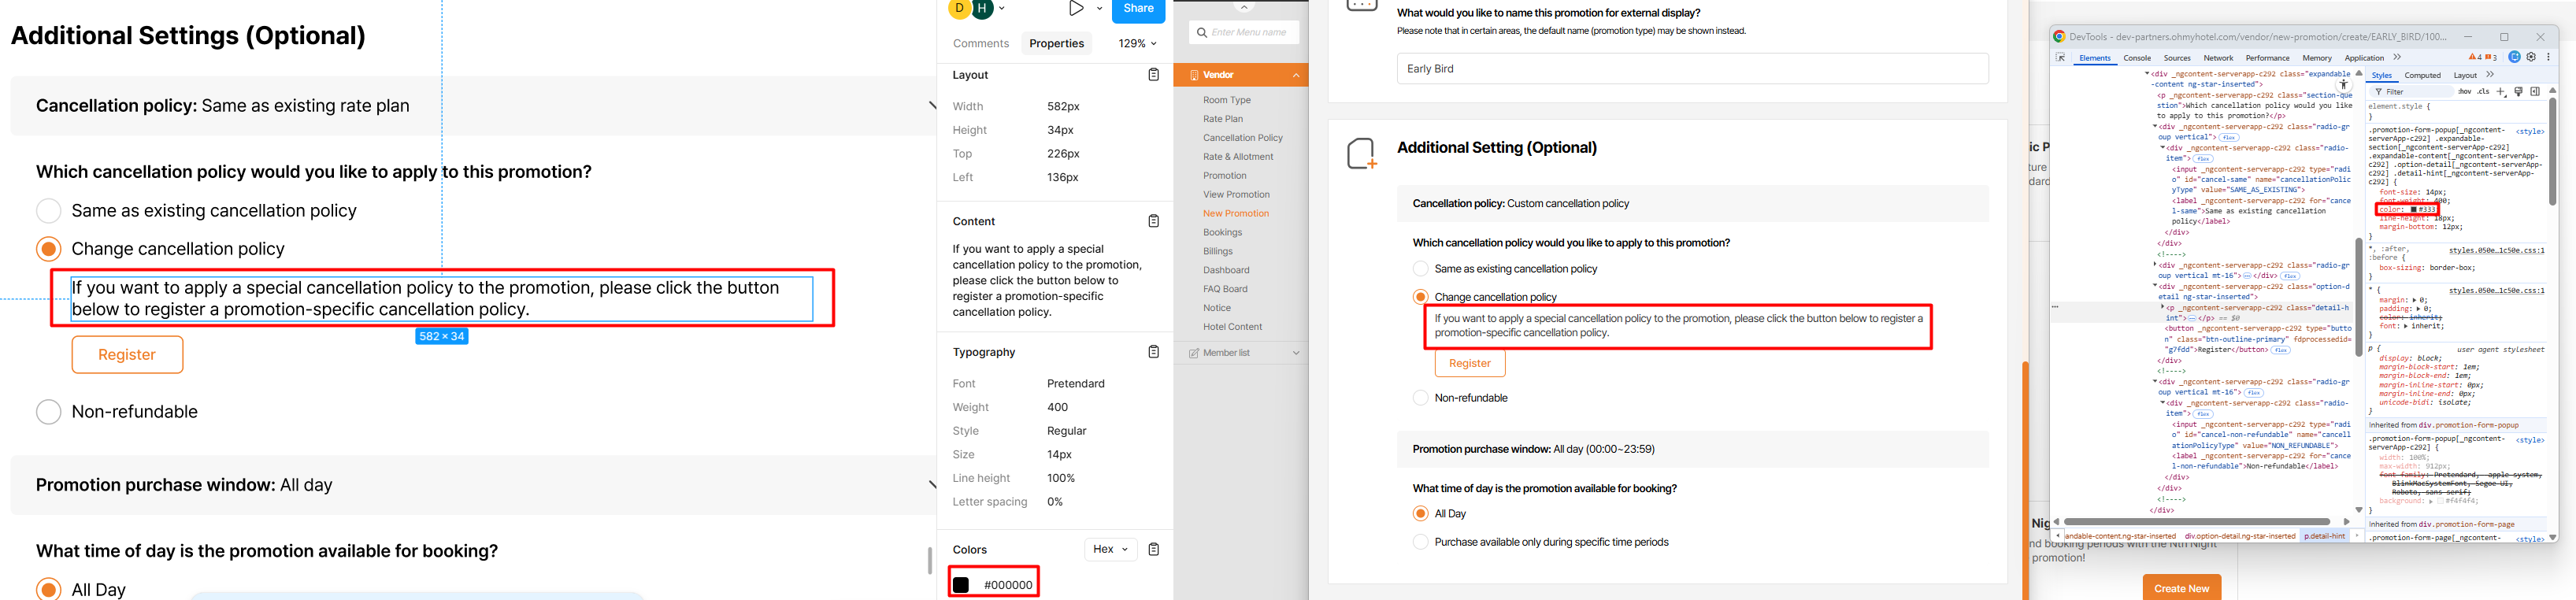
Task: Collapse the Vendor menu section
Action: [1296, 75]
